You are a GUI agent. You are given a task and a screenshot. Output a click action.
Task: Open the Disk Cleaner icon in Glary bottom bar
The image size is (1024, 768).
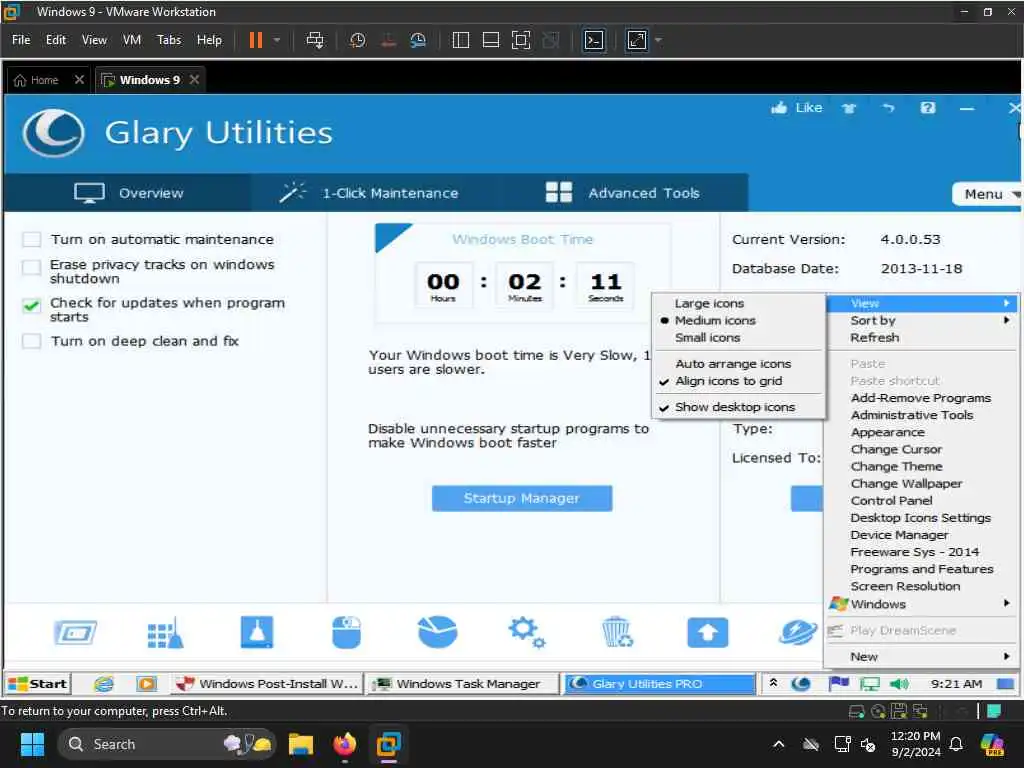(75, 632)
